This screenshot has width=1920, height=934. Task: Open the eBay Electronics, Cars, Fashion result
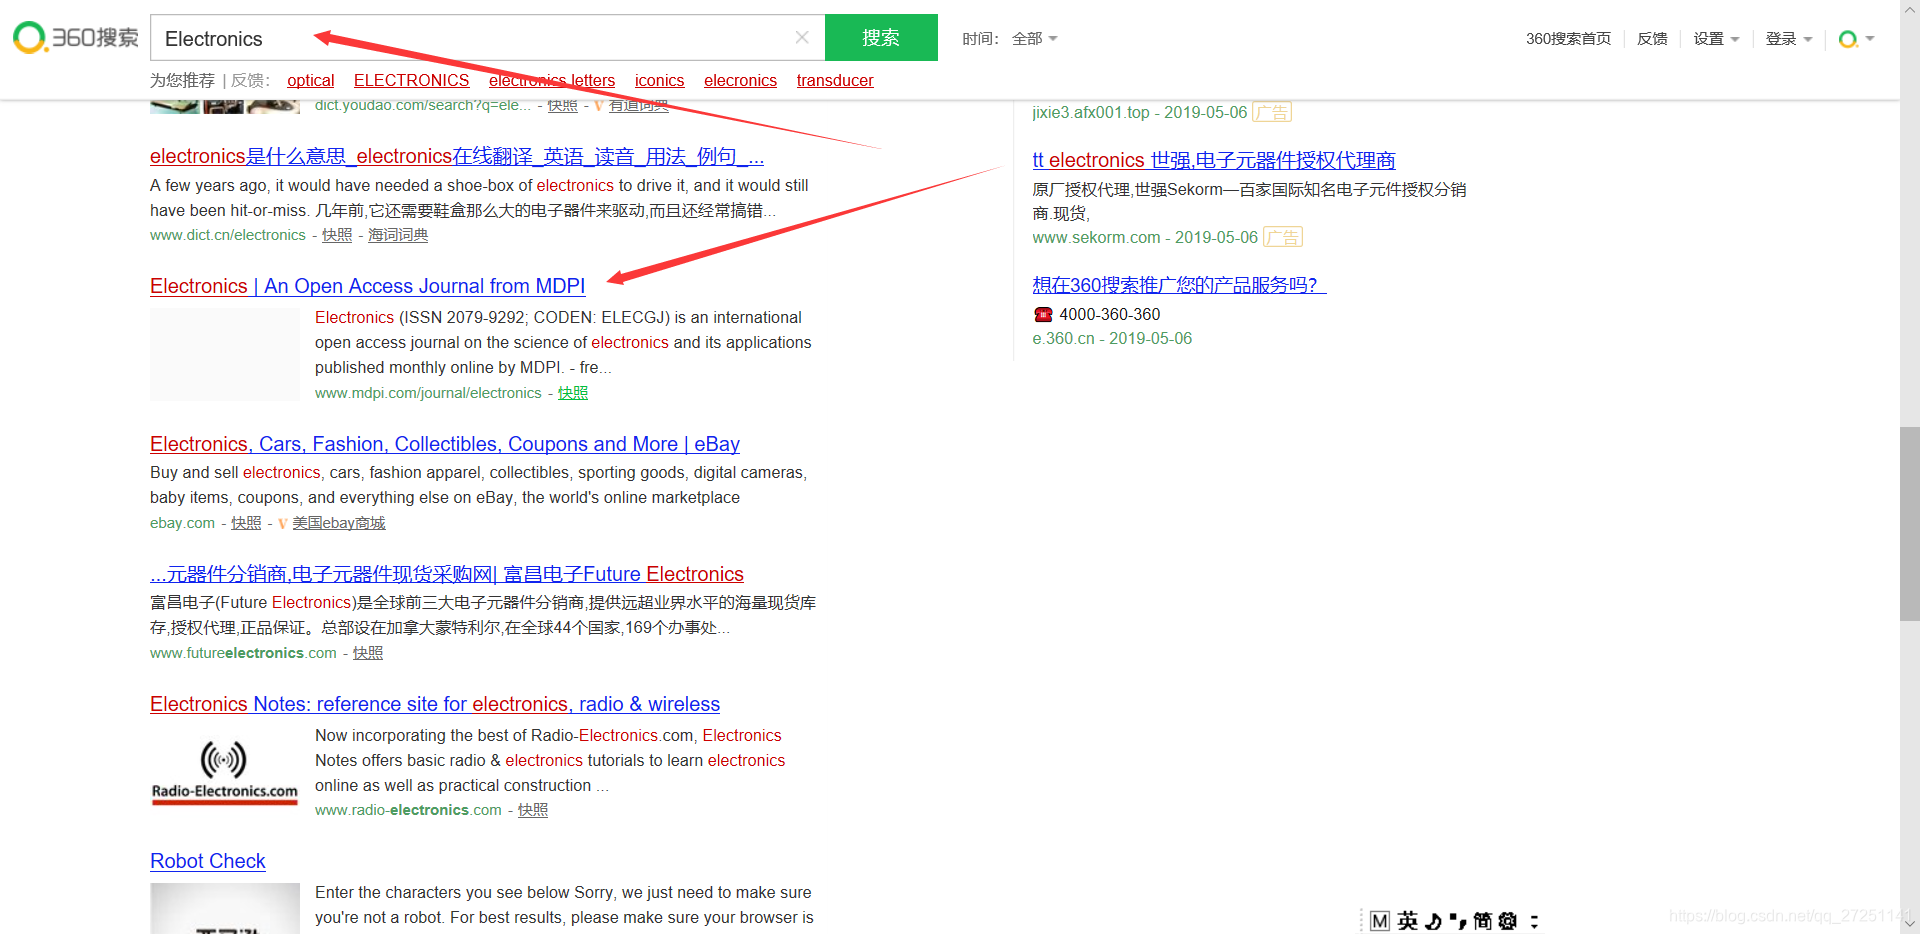[445, 444]
